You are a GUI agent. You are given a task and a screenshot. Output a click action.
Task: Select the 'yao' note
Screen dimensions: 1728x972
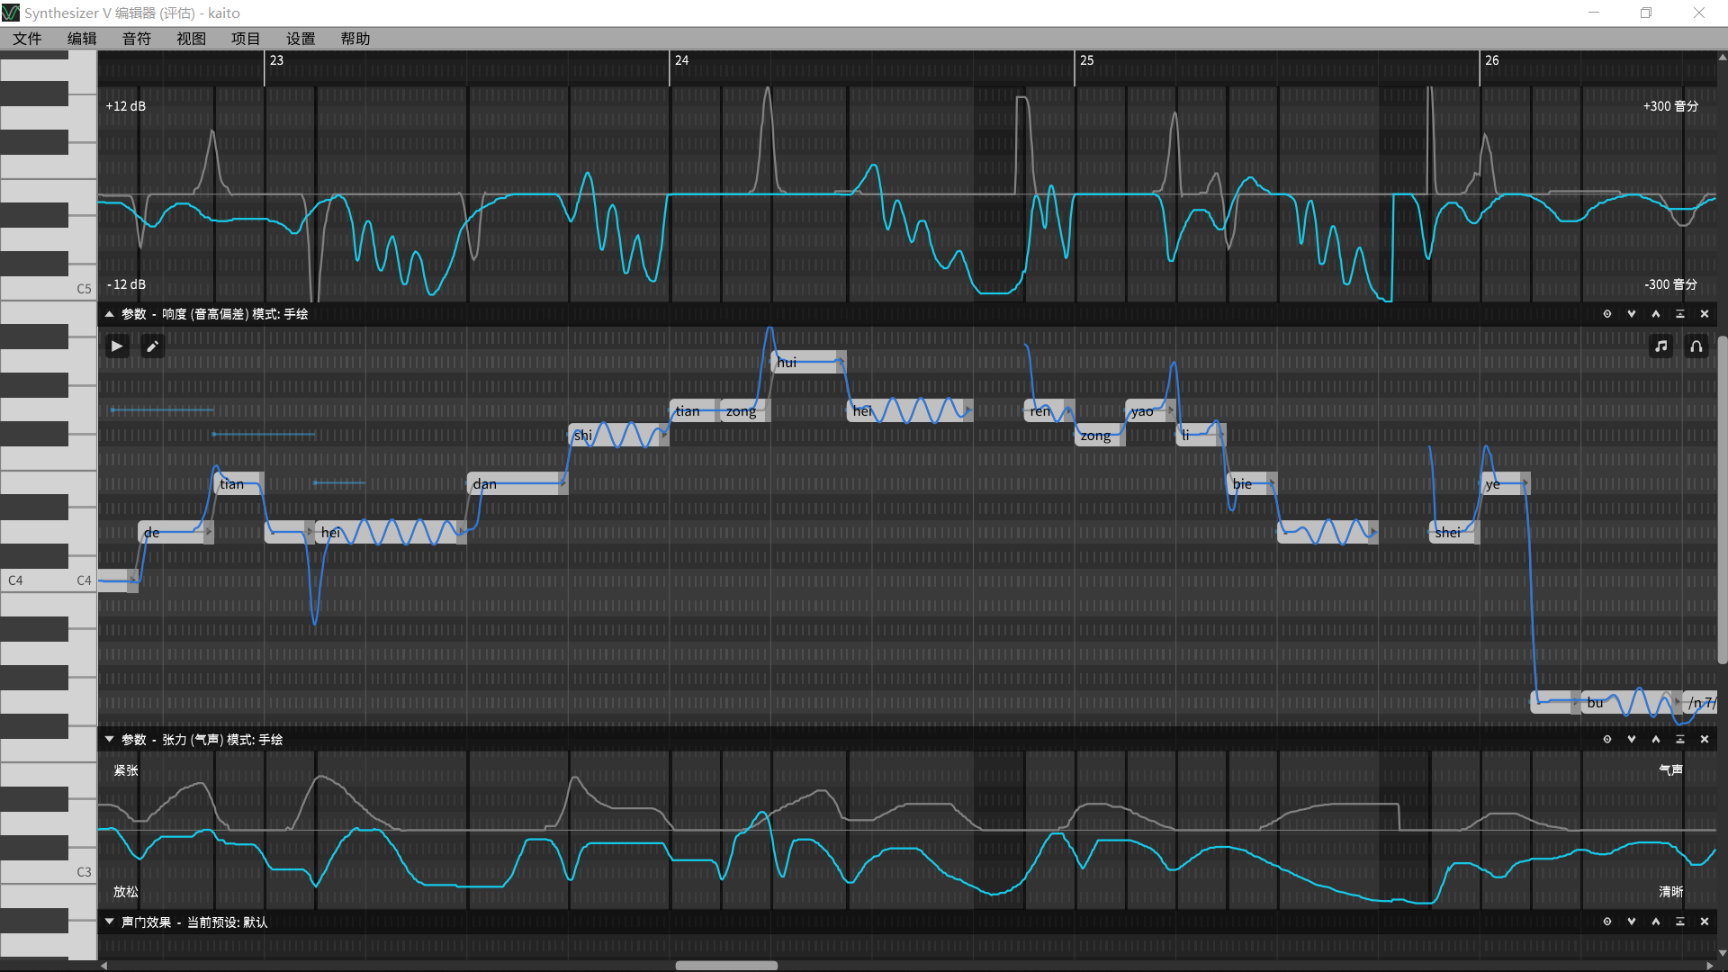pyautogui.click(x=1151, y=410)
